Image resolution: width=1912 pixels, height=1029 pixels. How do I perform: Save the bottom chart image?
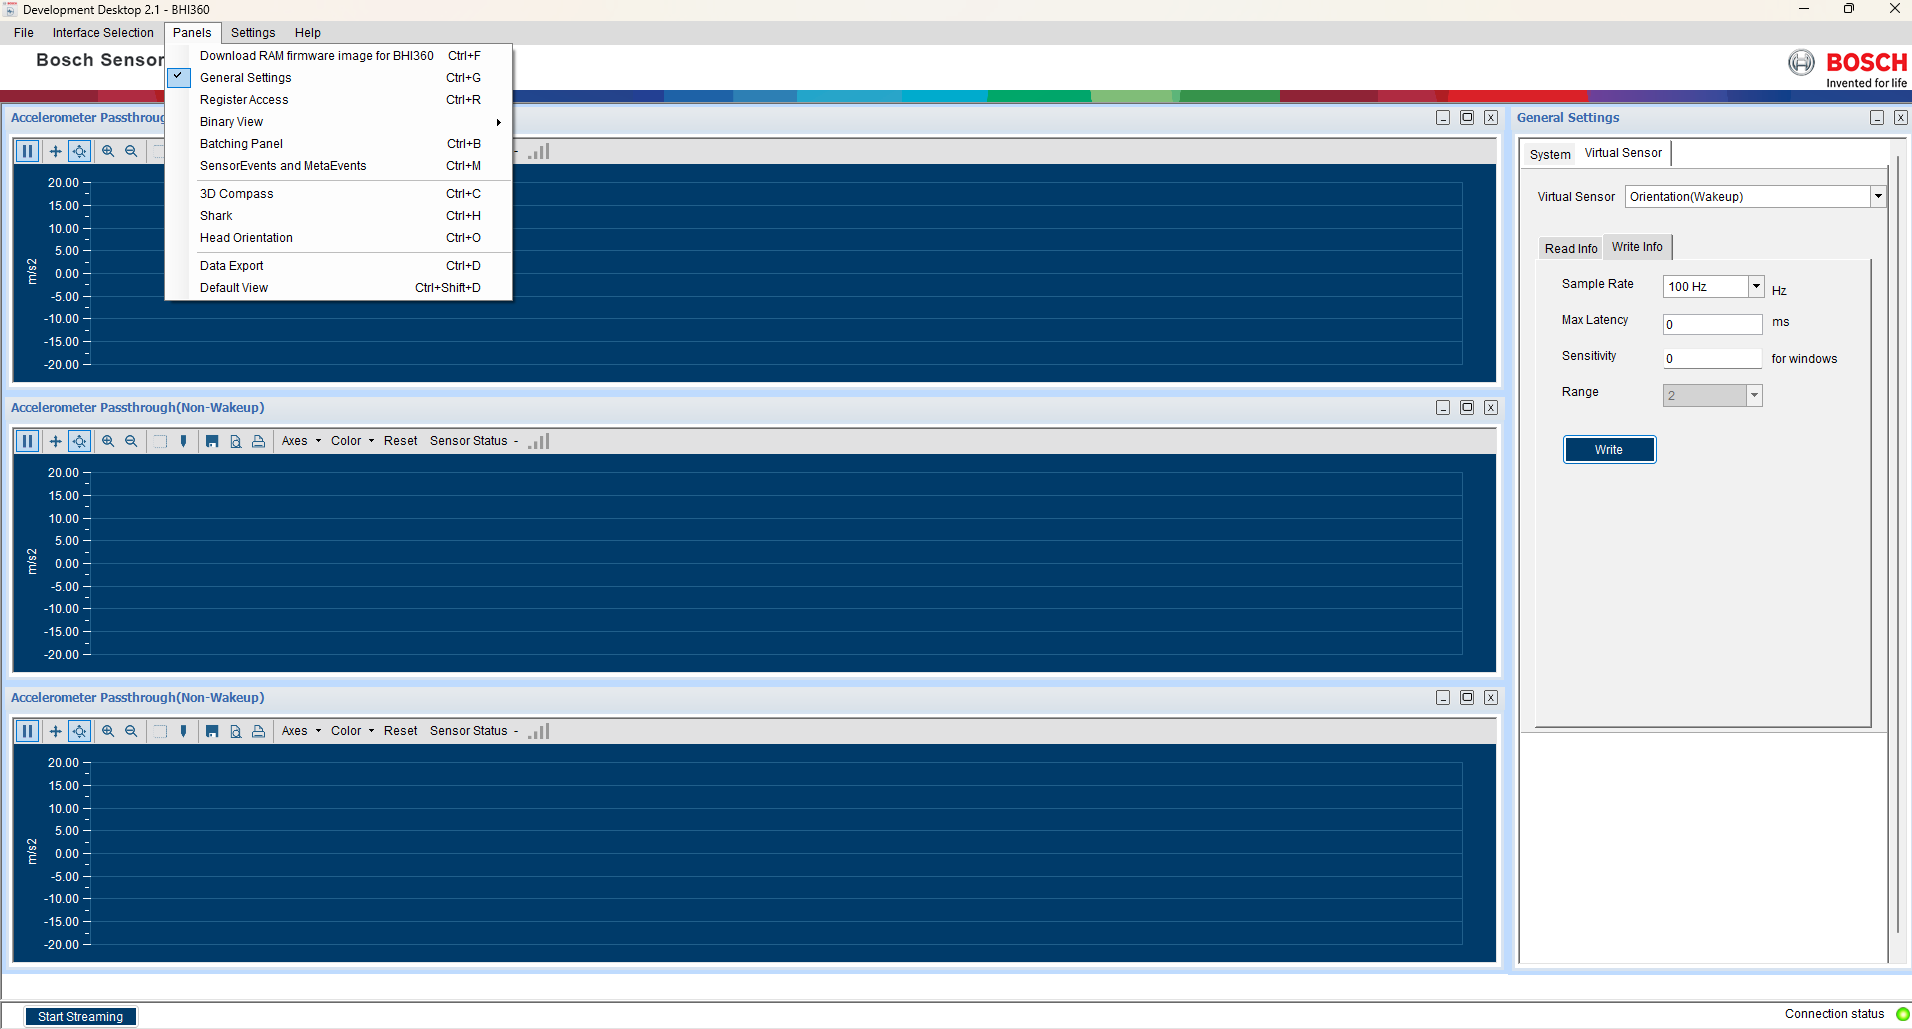pos(212,731)
